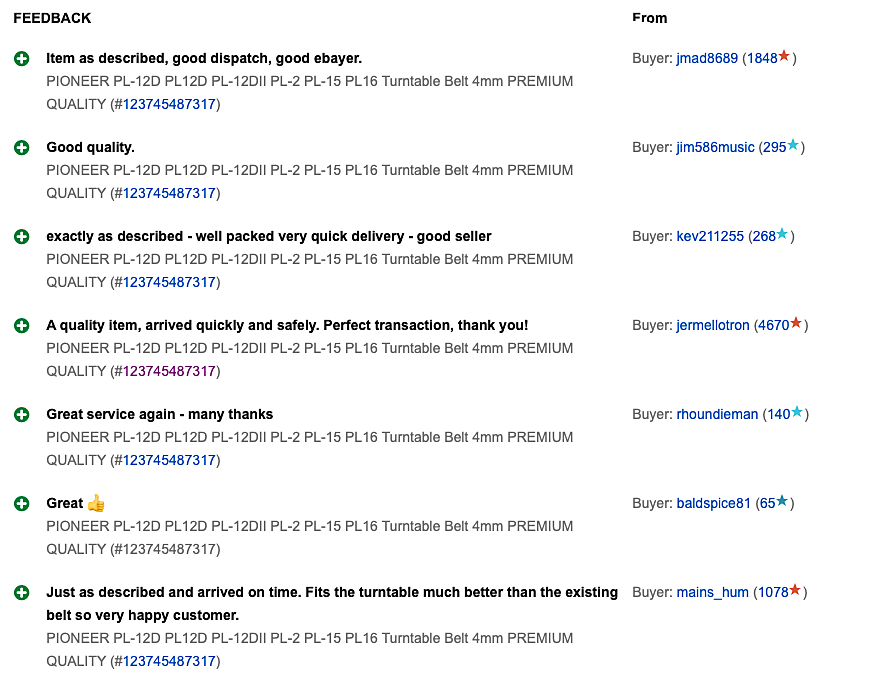The width and height of the screenshot is (885, 682).
Task: Click the blue star next to baldspice81's score
Action: click(782, 502)
